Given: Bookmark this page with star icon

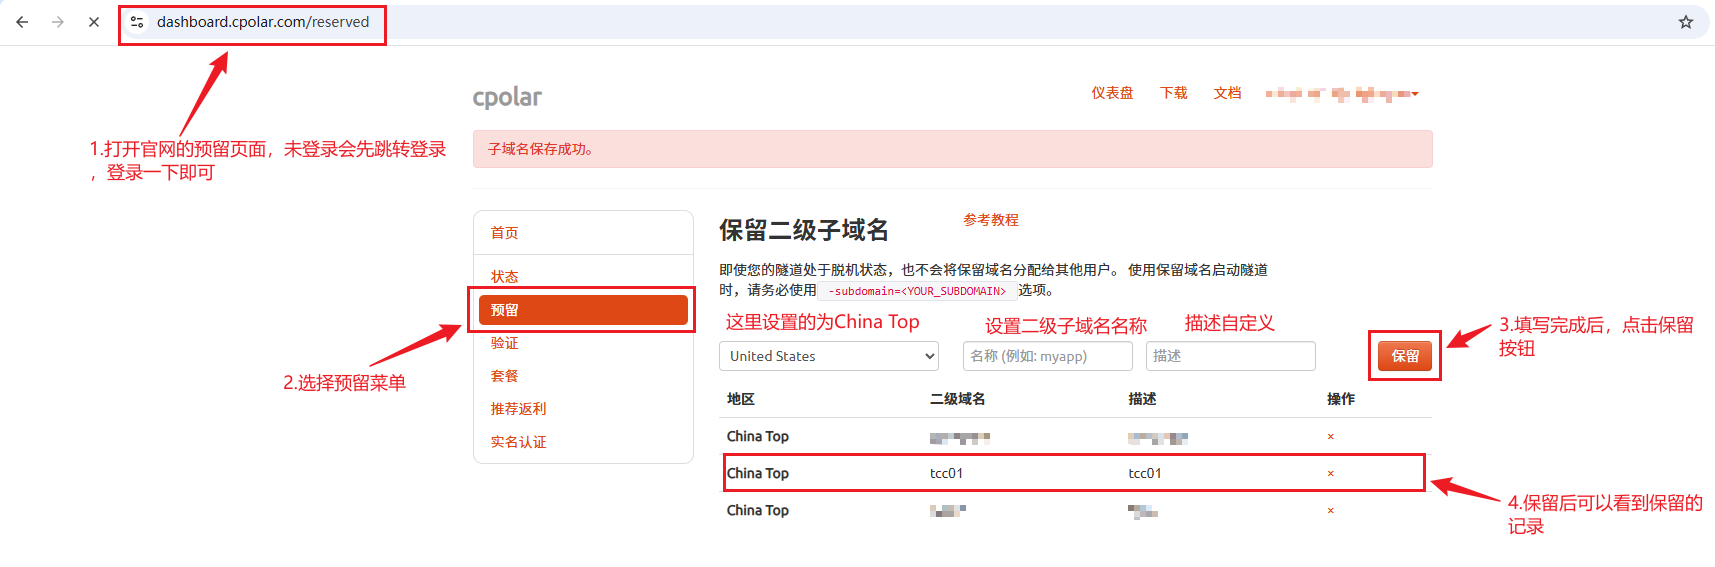Looking at the screenshot, I should pyautogui.click(x=1685, y=22).
